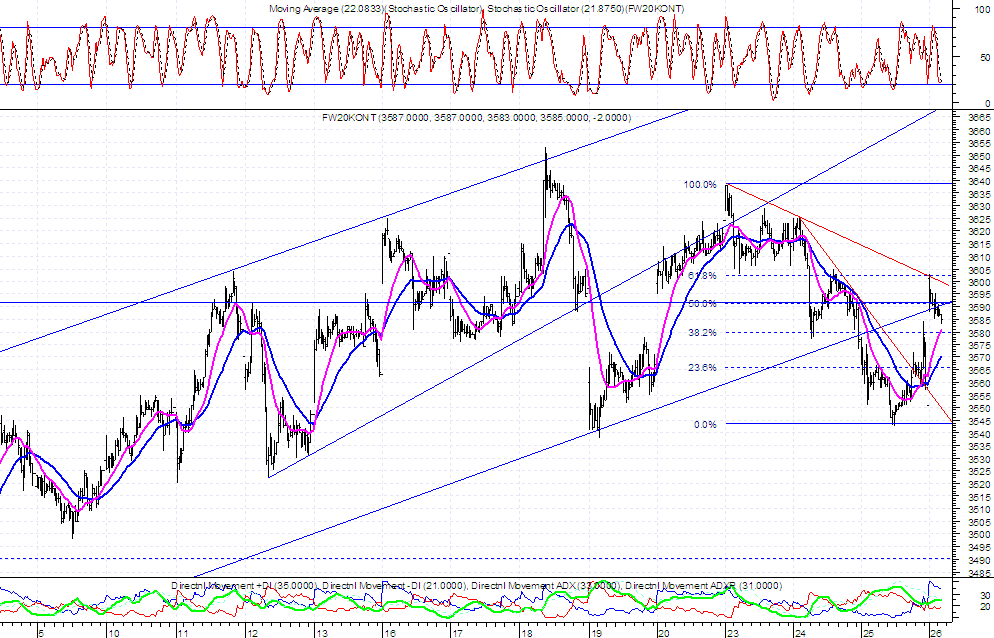The height and width of the screenshot is (638, 994).
Task: Click the 50 level on the stochastic axis
Action: [x=985, y=57]
